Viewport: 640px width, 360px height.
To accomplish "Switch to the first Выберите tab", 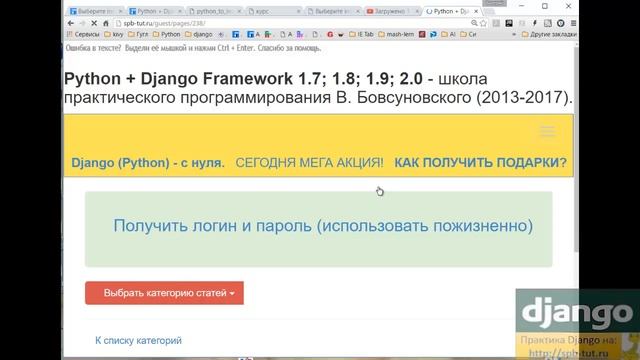I will click(x=96, y=11).
